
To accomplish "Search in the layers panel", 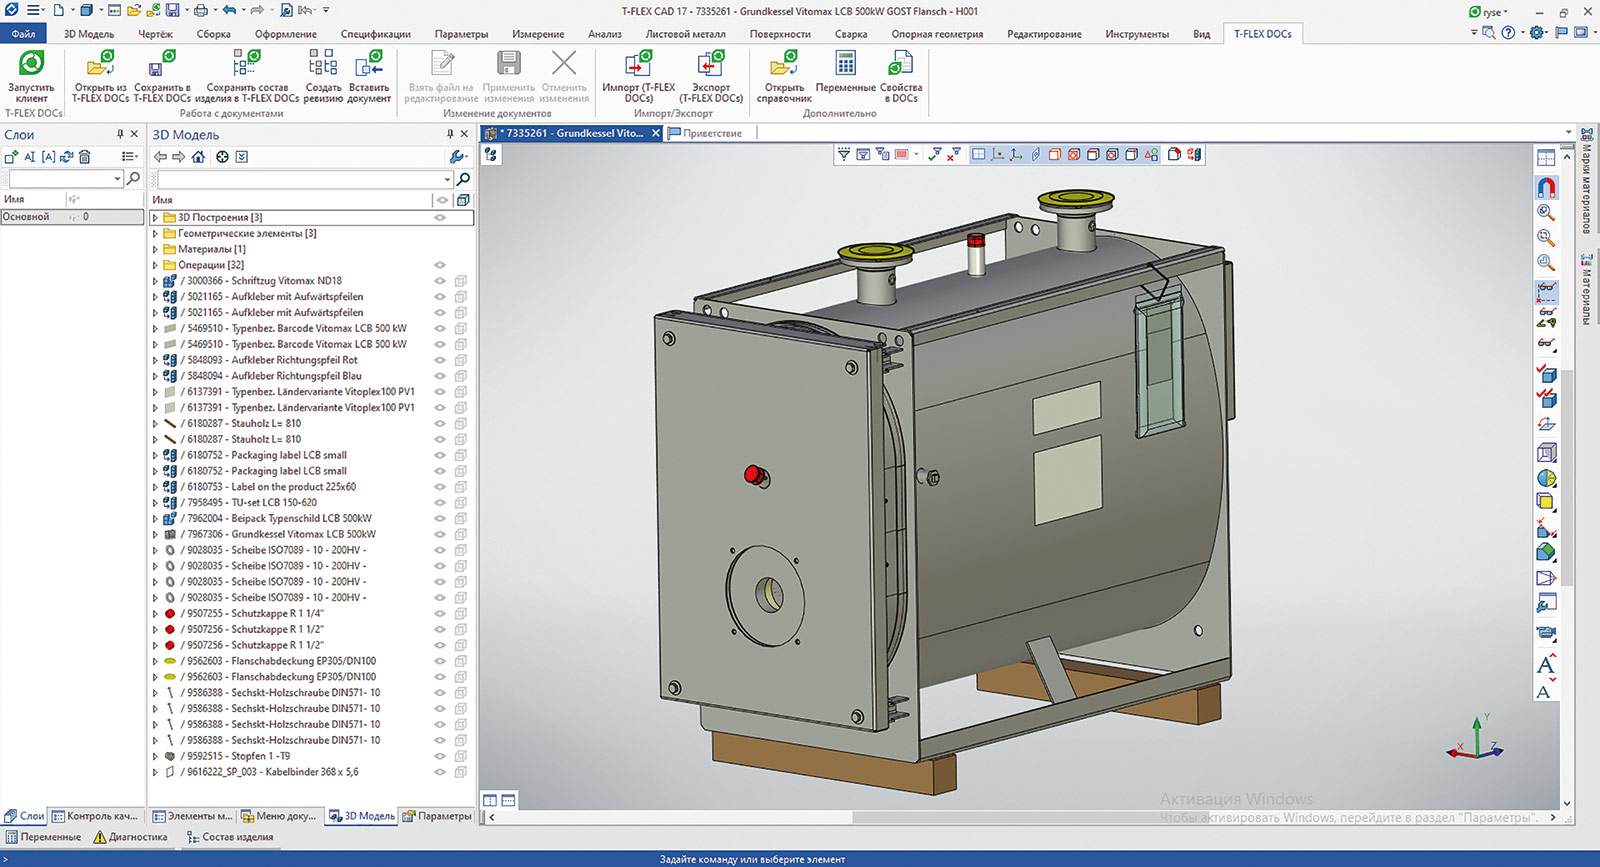I will 133,179.
